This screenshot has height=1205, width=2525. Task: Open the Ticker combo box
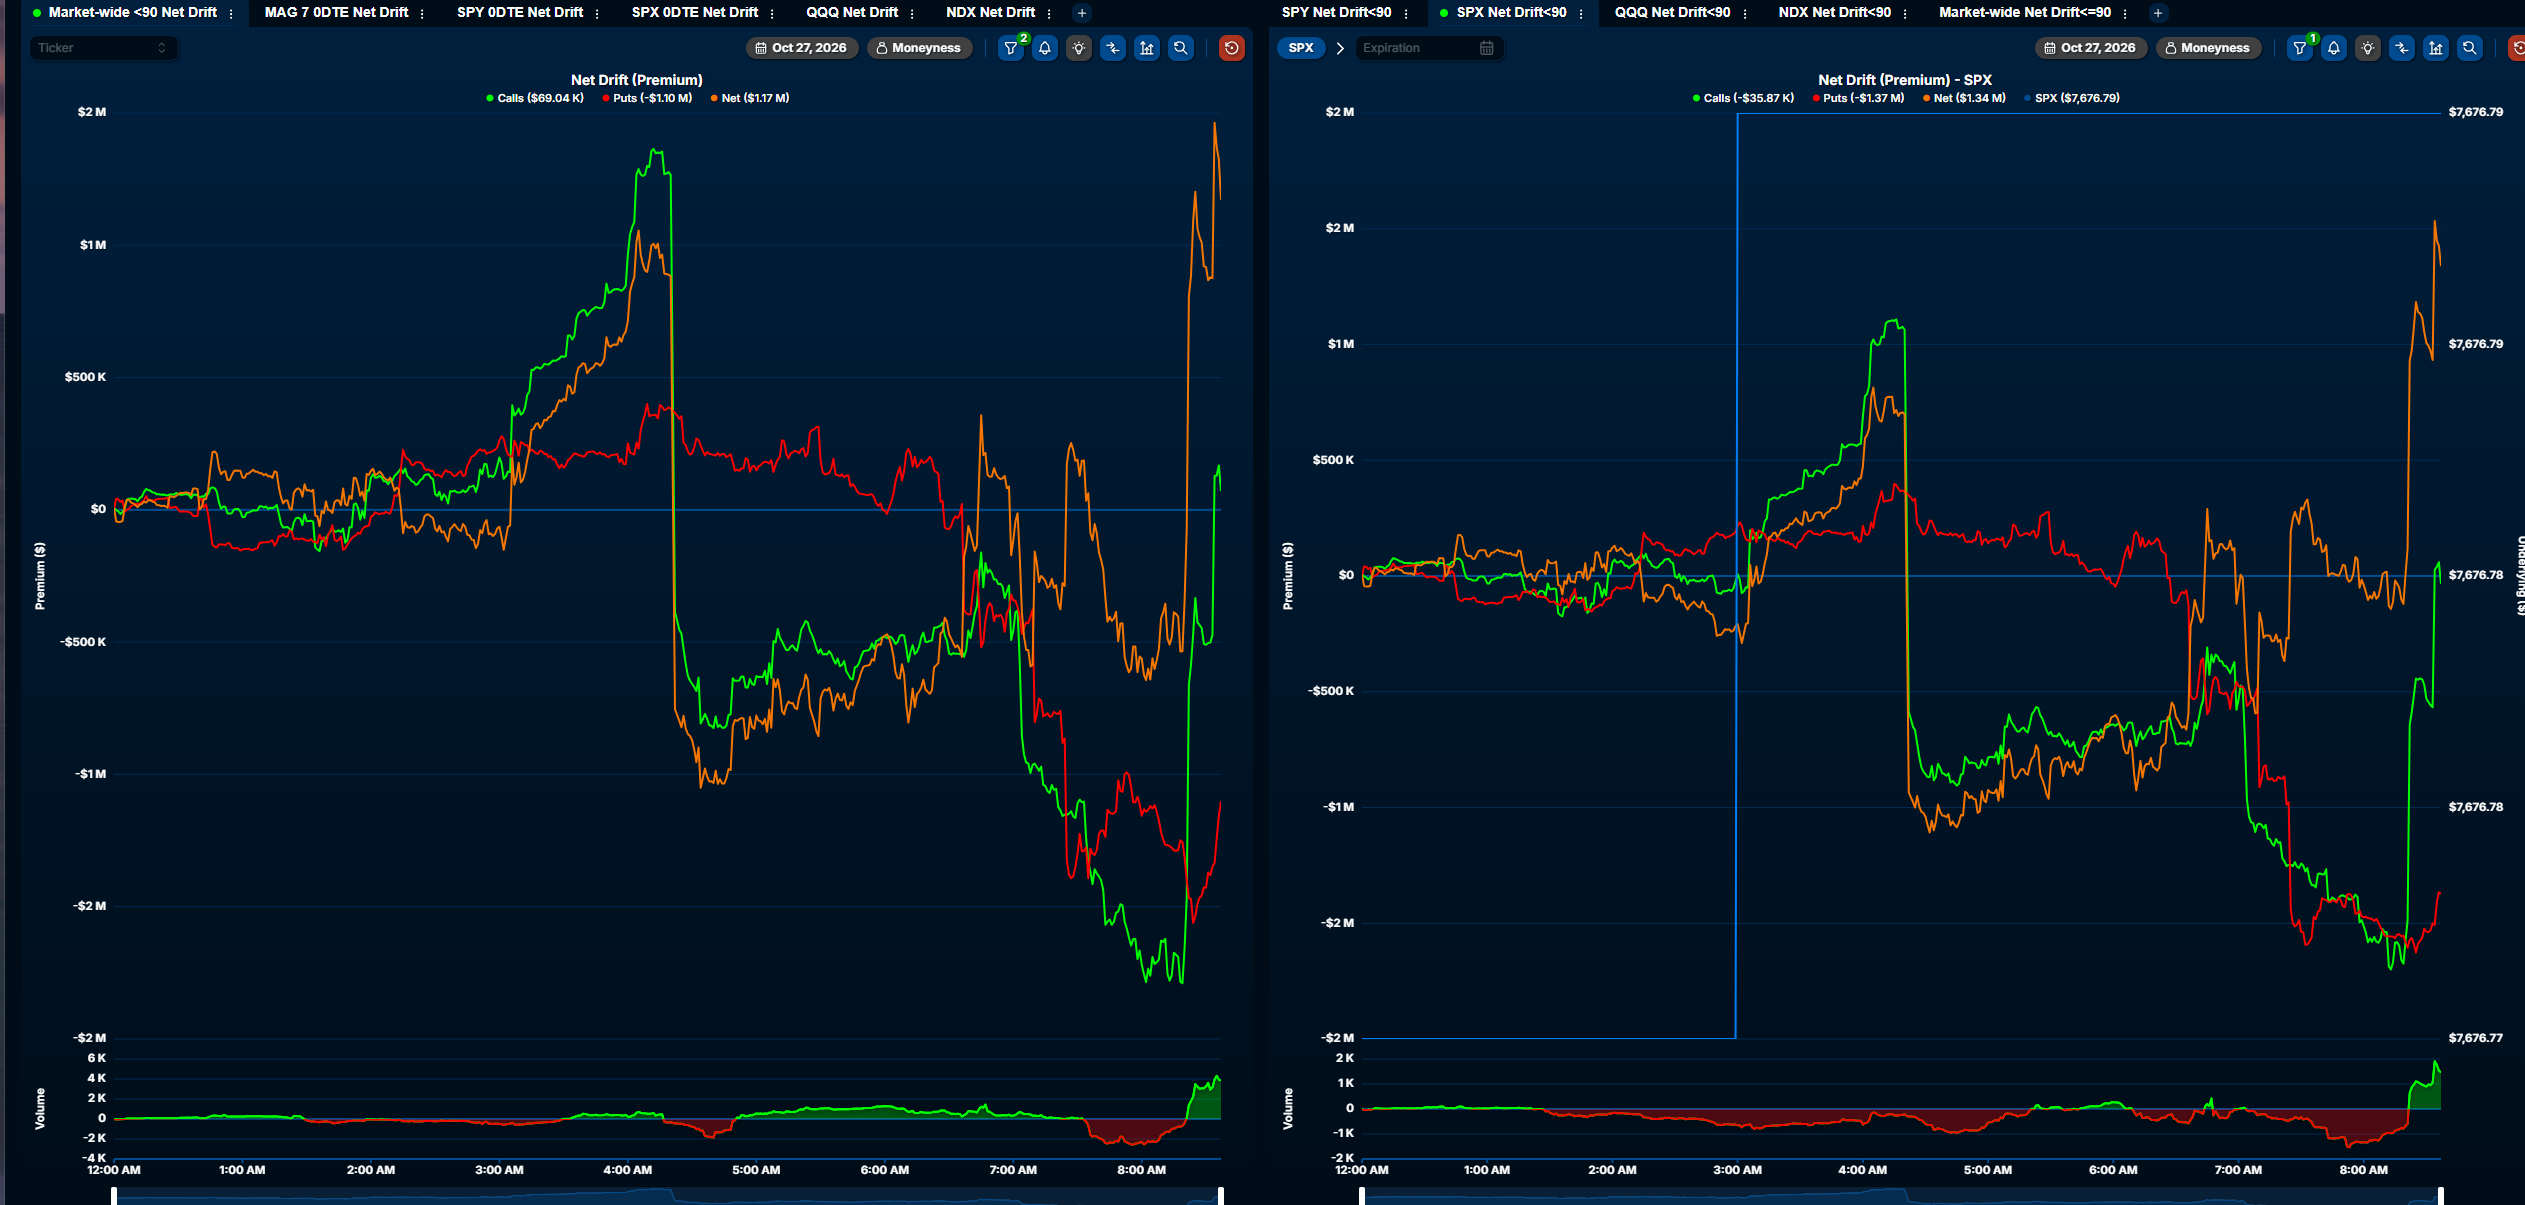click(103, 48)
